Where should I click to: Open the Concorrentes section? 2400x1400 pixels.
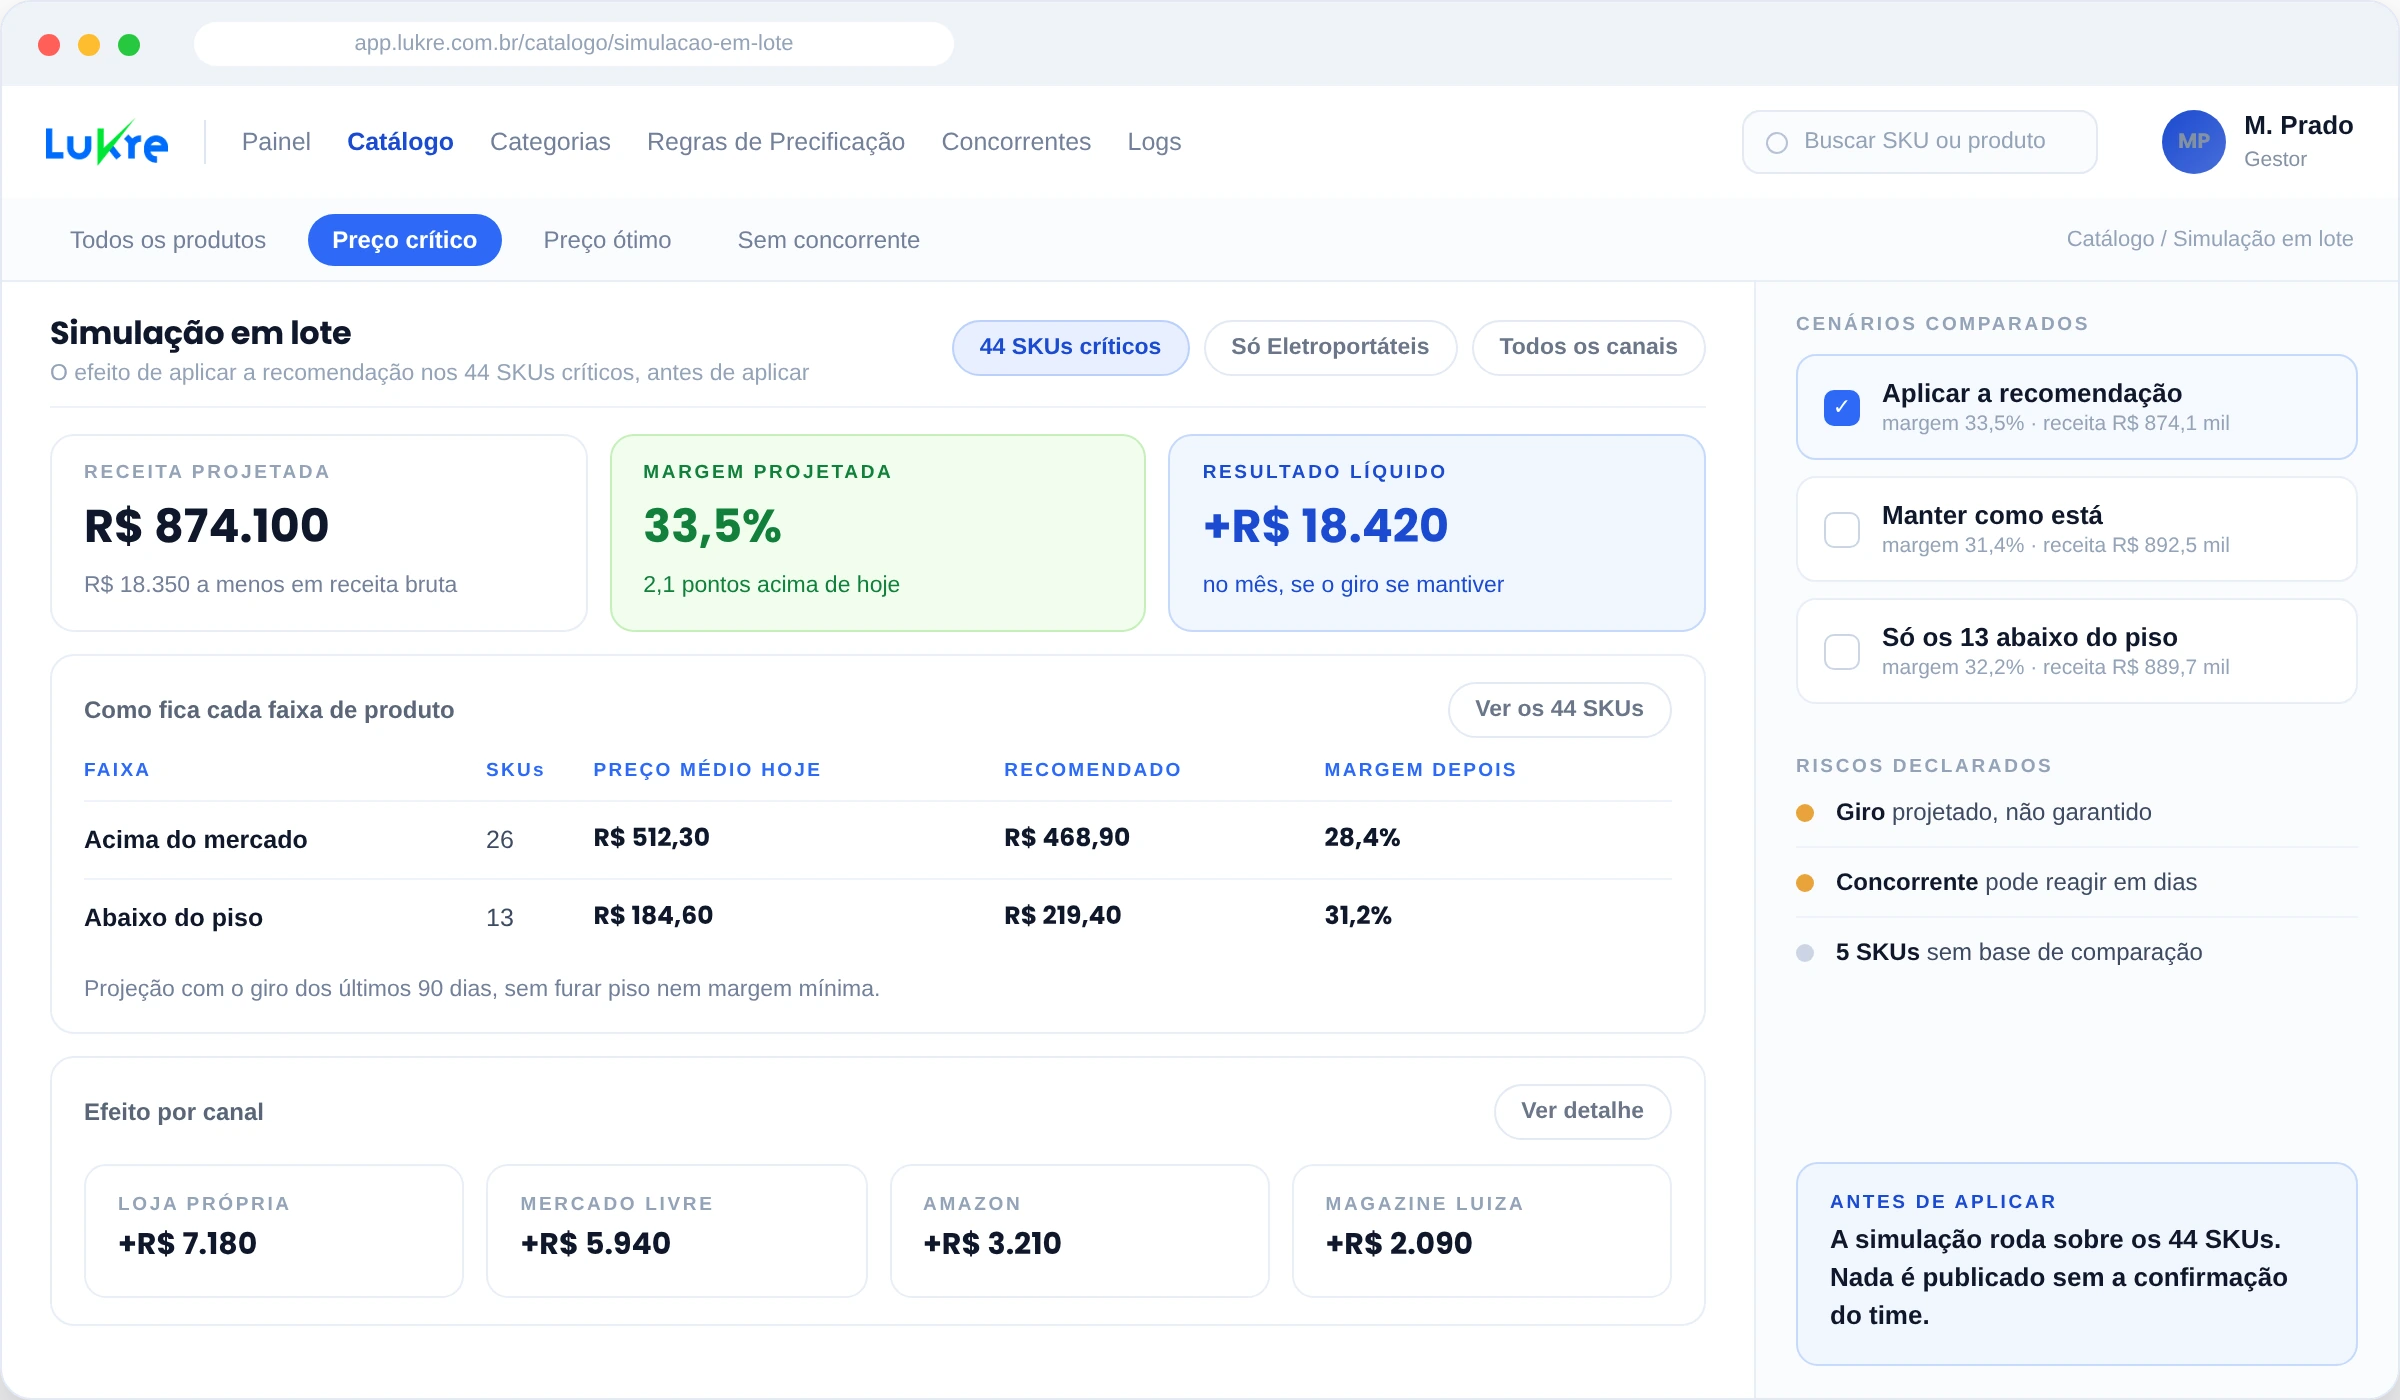coord(1016,142)
